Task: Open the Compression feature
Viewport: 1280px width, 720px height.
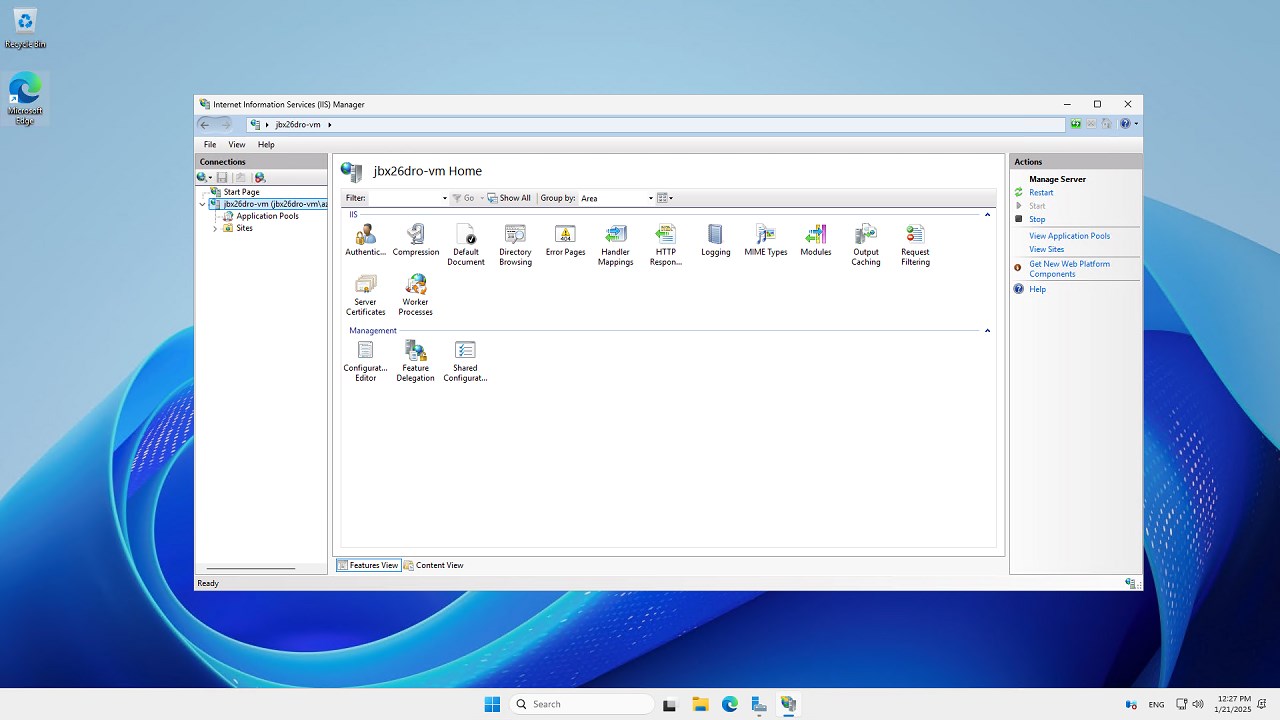Action: click(x=415, y=235)
